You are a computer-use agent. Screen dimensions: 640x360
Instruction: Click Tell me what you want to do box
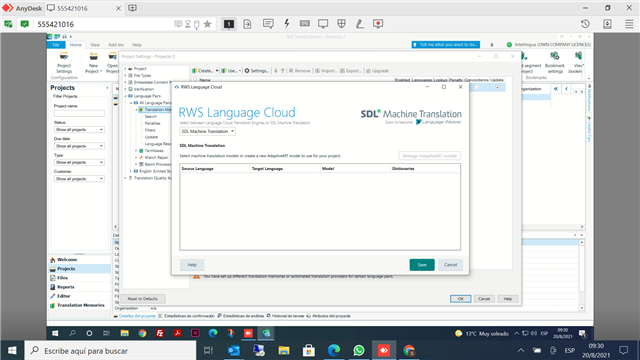coord(446,44)
